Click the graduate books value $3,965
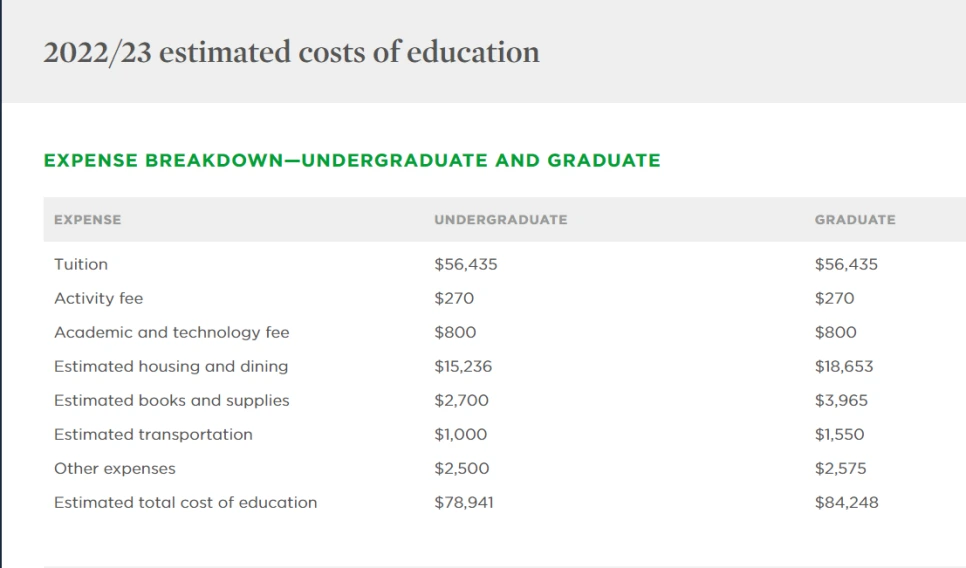 pyautogui.click(x=841, y=401)
